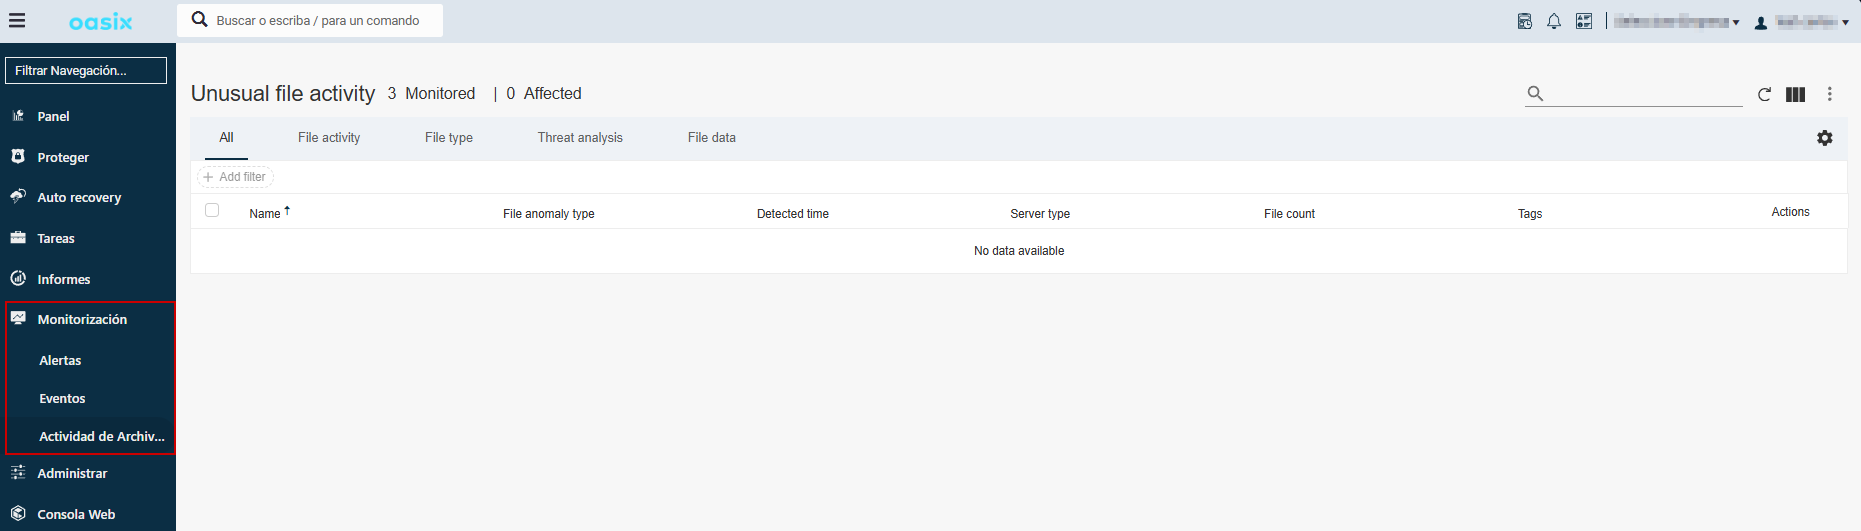Image resolution: width=1861 pixels, height=531 pixels.
Task: Open the three-dot more options menu
Action: click(1830, 94)
